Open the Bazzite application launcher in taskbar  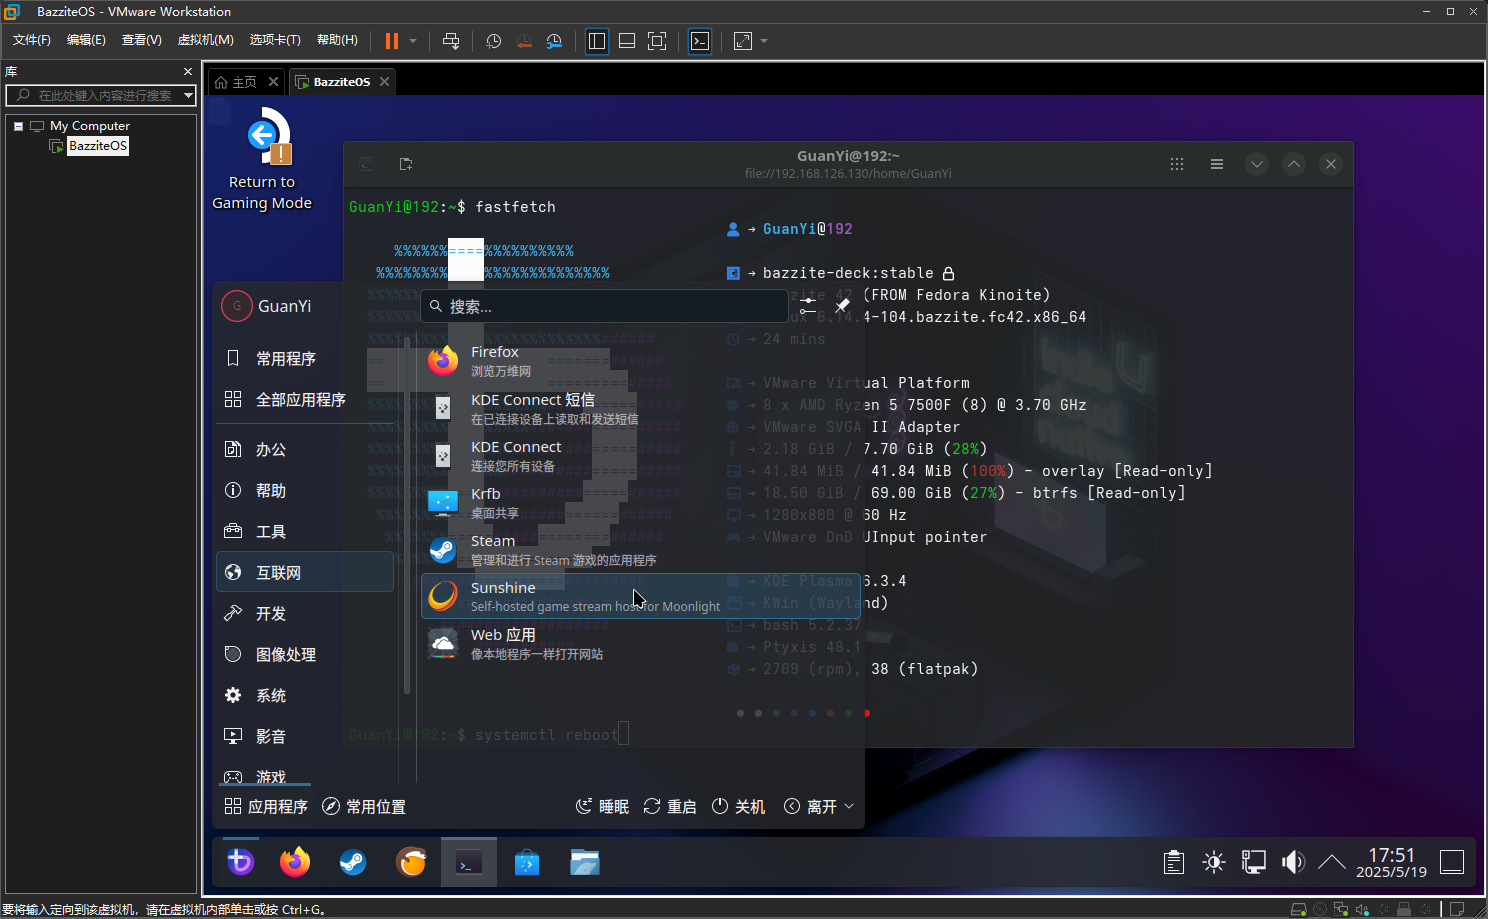(x=240, y=862)
